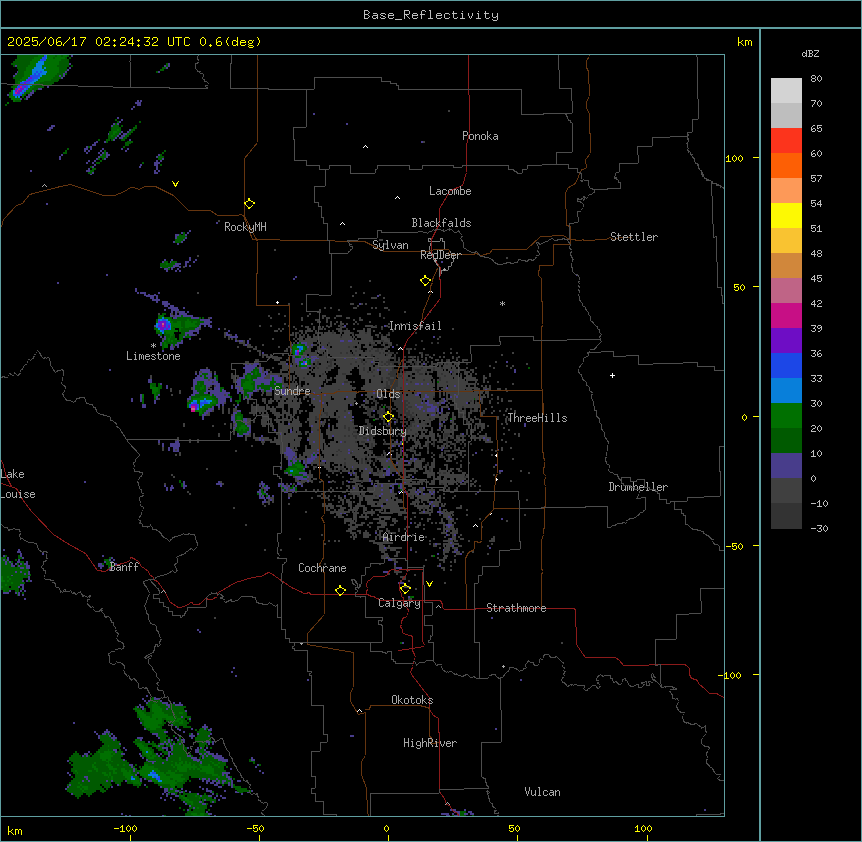The width and height of the screenshot is (862, 842).
Task: Click the Okotoks label
Action: (412, 700)
